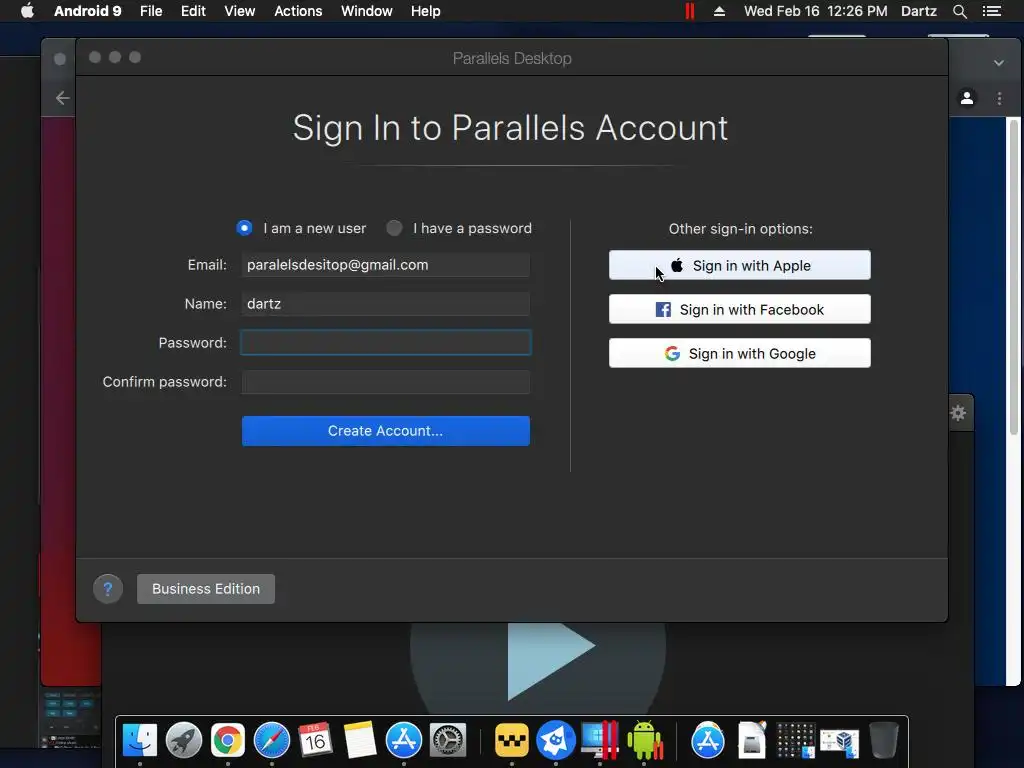Open the yellow taxi app in dock

(511, 741)
